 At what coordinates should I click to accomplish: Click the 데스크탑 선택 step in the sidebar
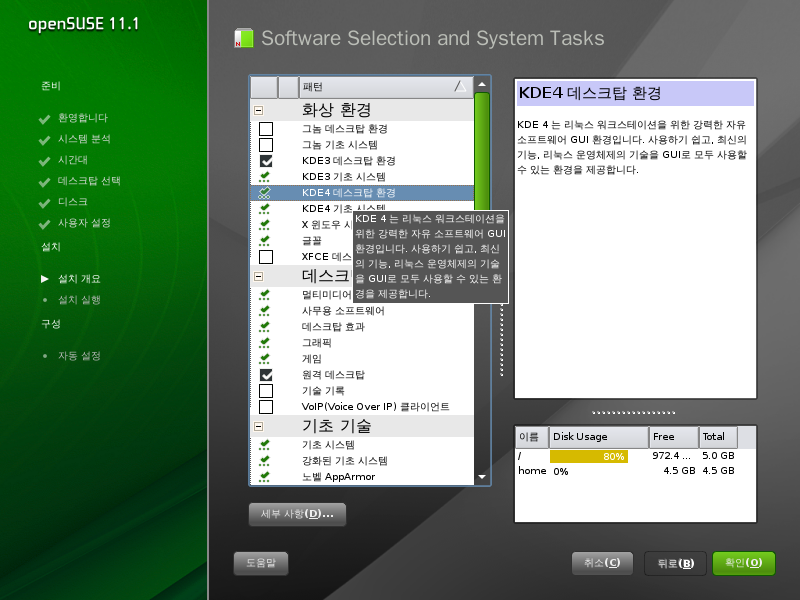point(89,181)
